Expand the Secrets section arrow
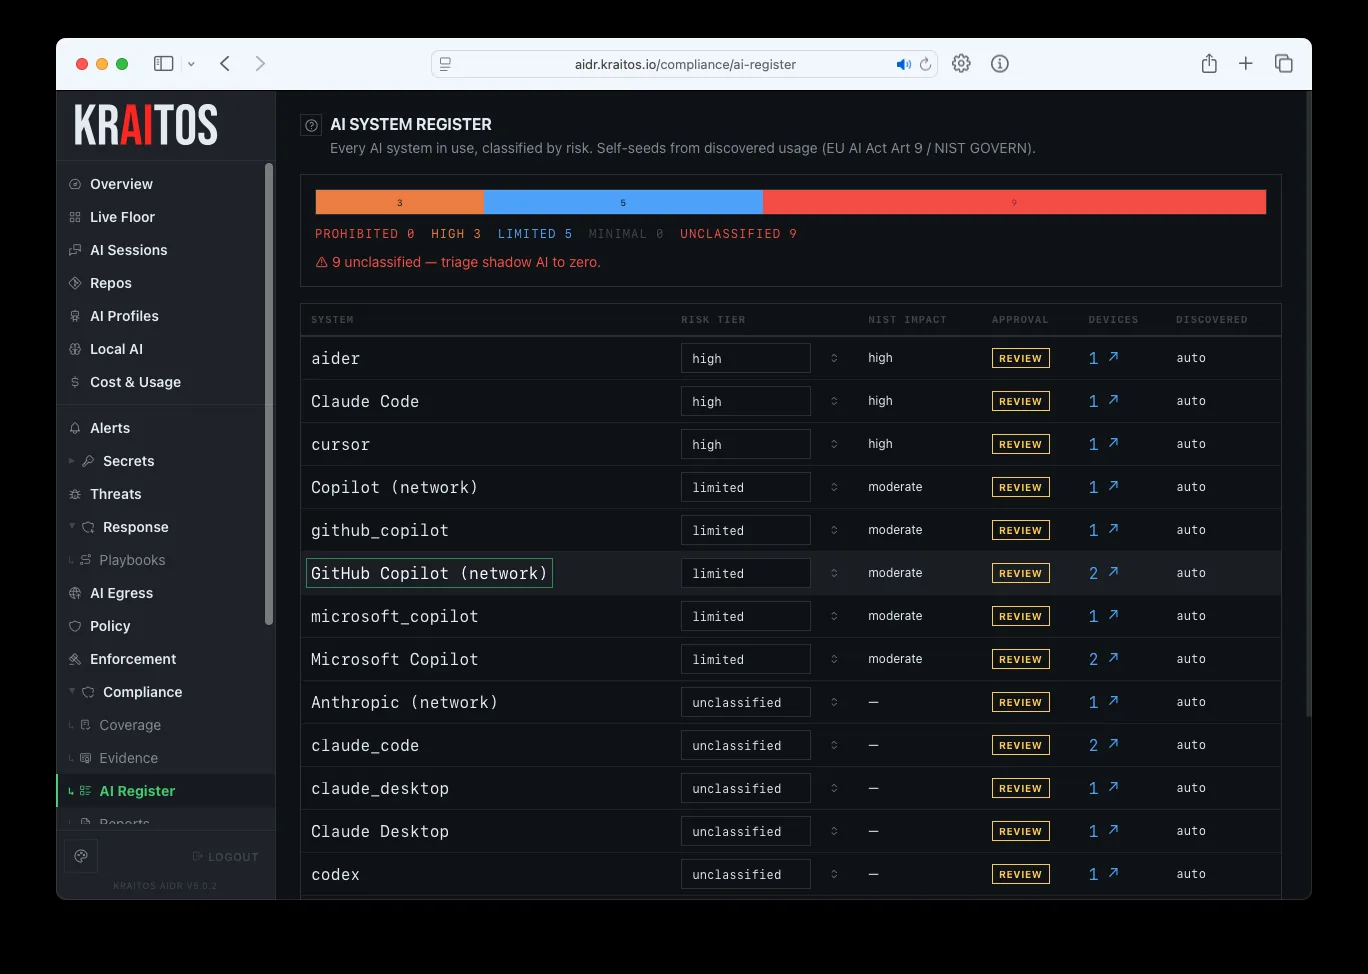The width and height of the screenshot is (1368, 974). click(x=72, y=461)
